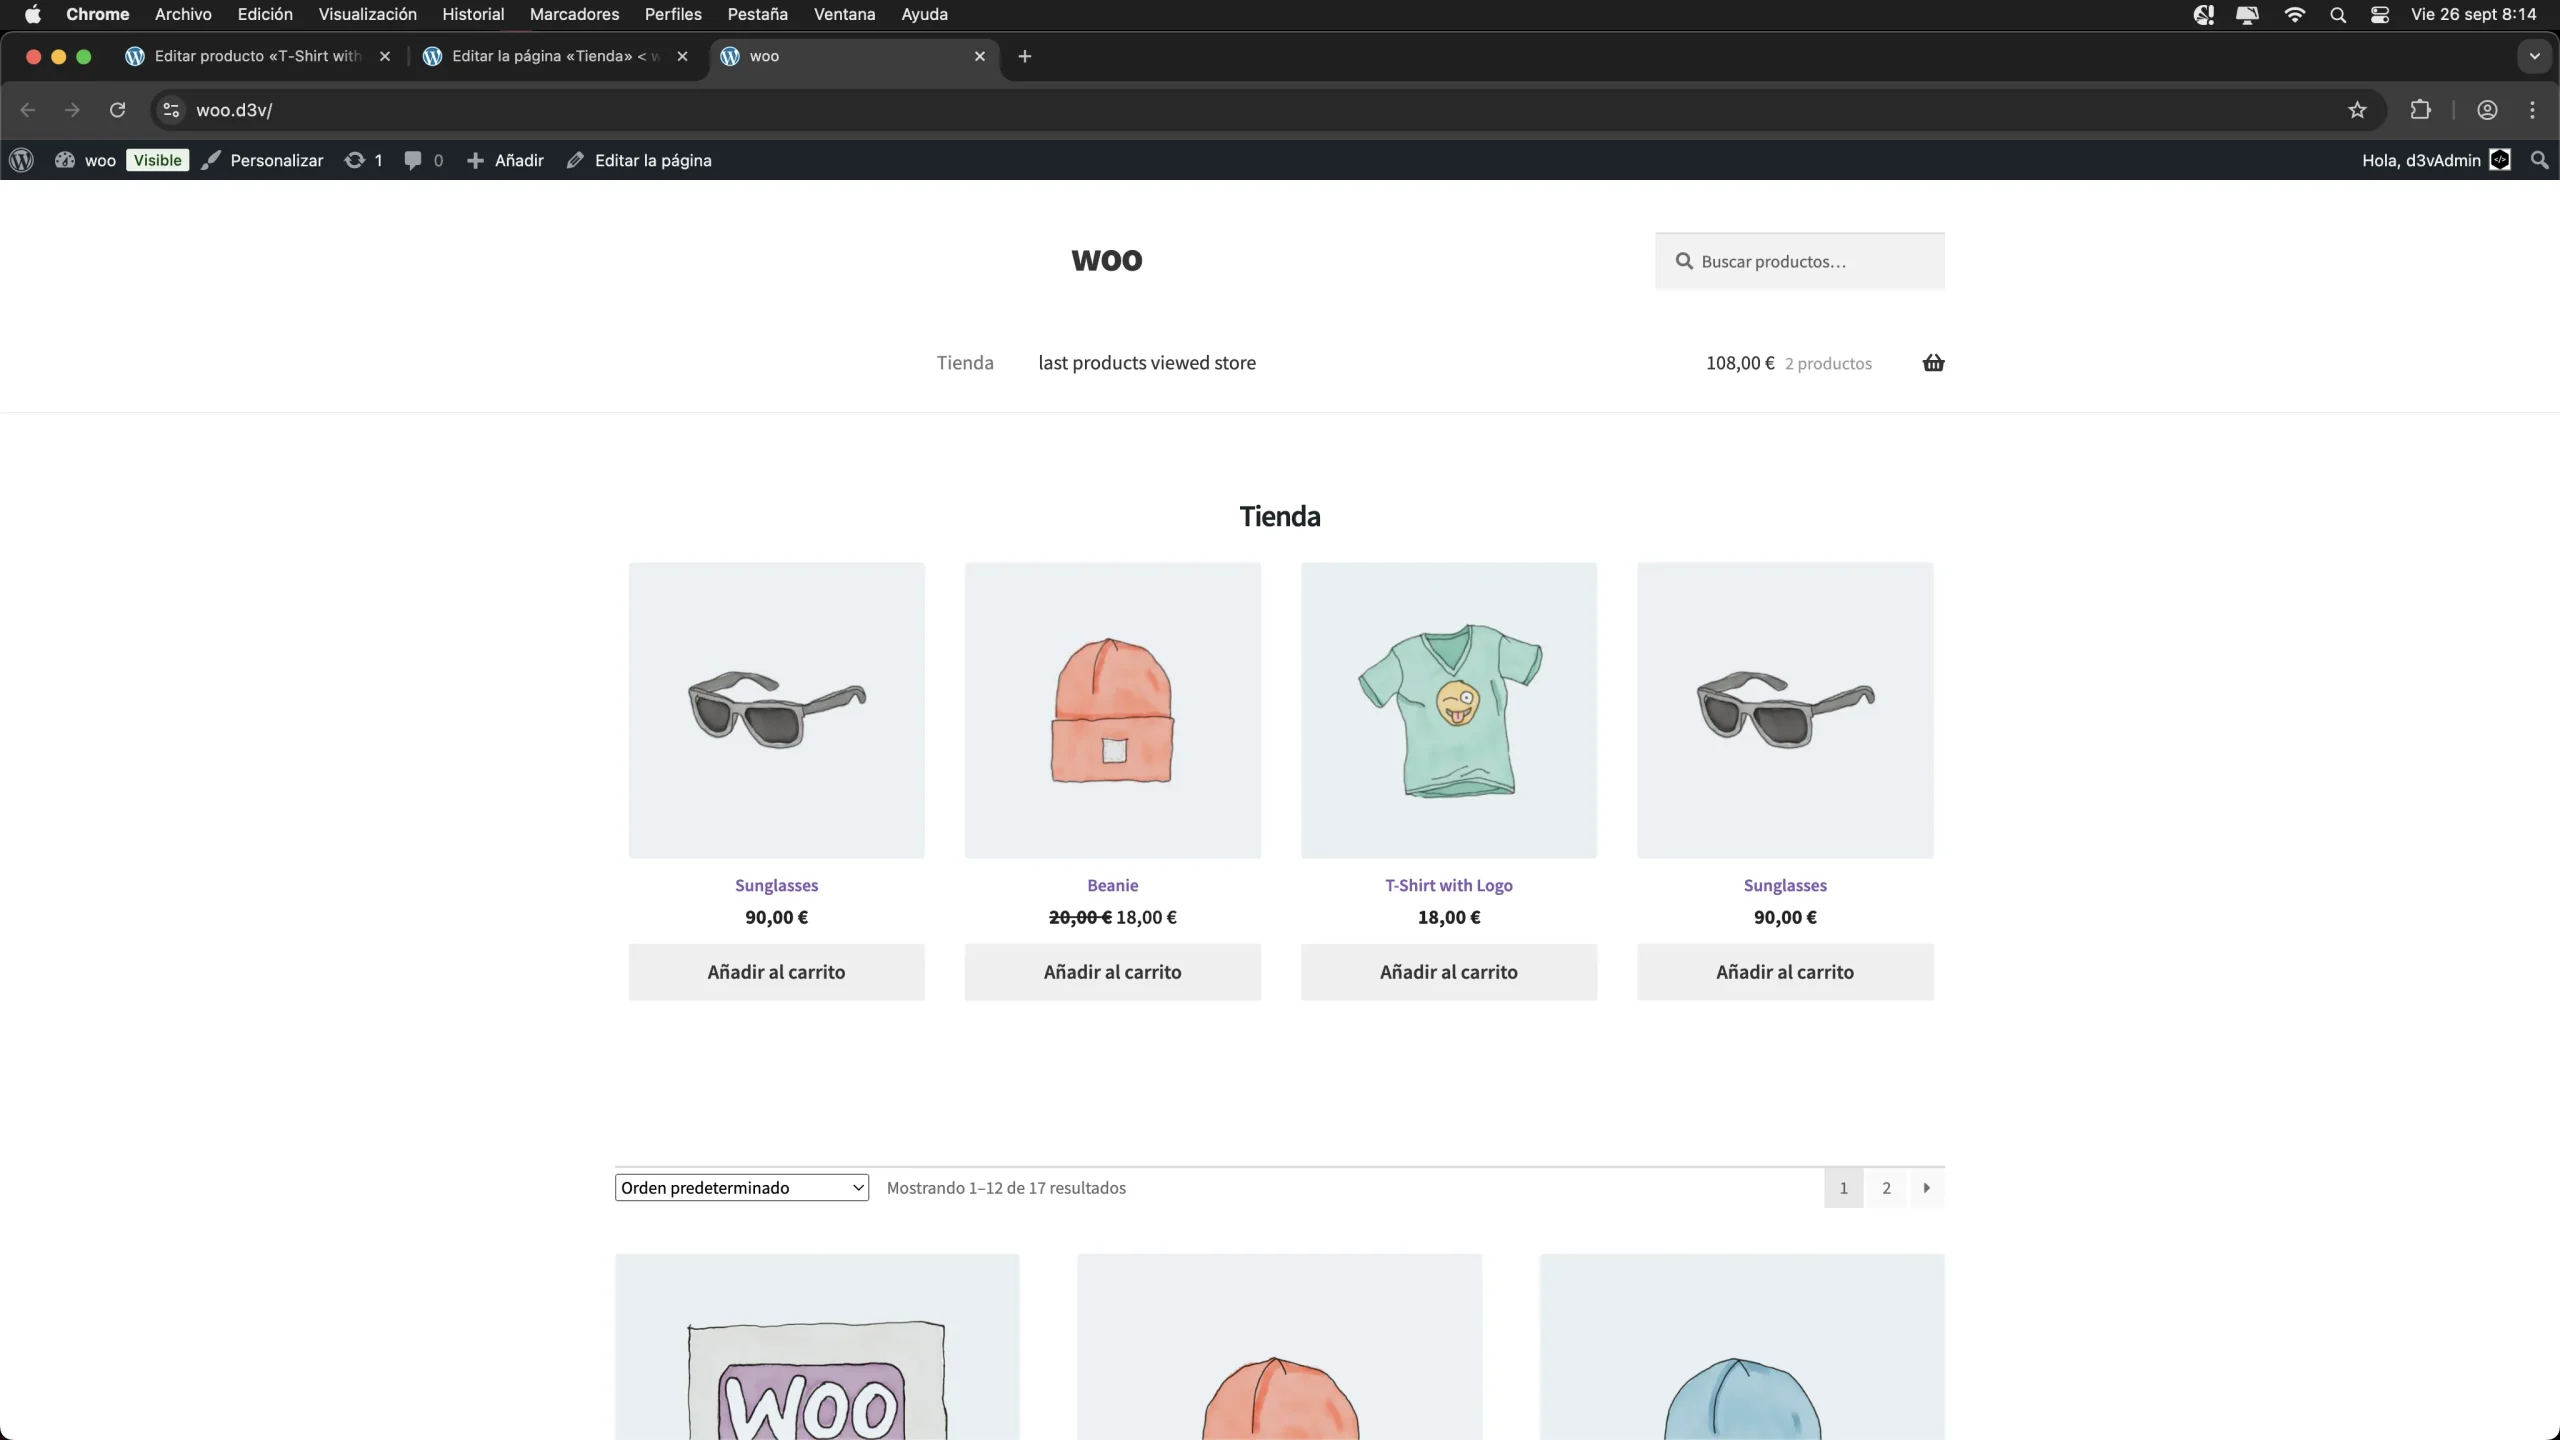The width and height of the screenshot is (2560, 1440).
Task: Open a new browser tab
Action: [1024, 56]
